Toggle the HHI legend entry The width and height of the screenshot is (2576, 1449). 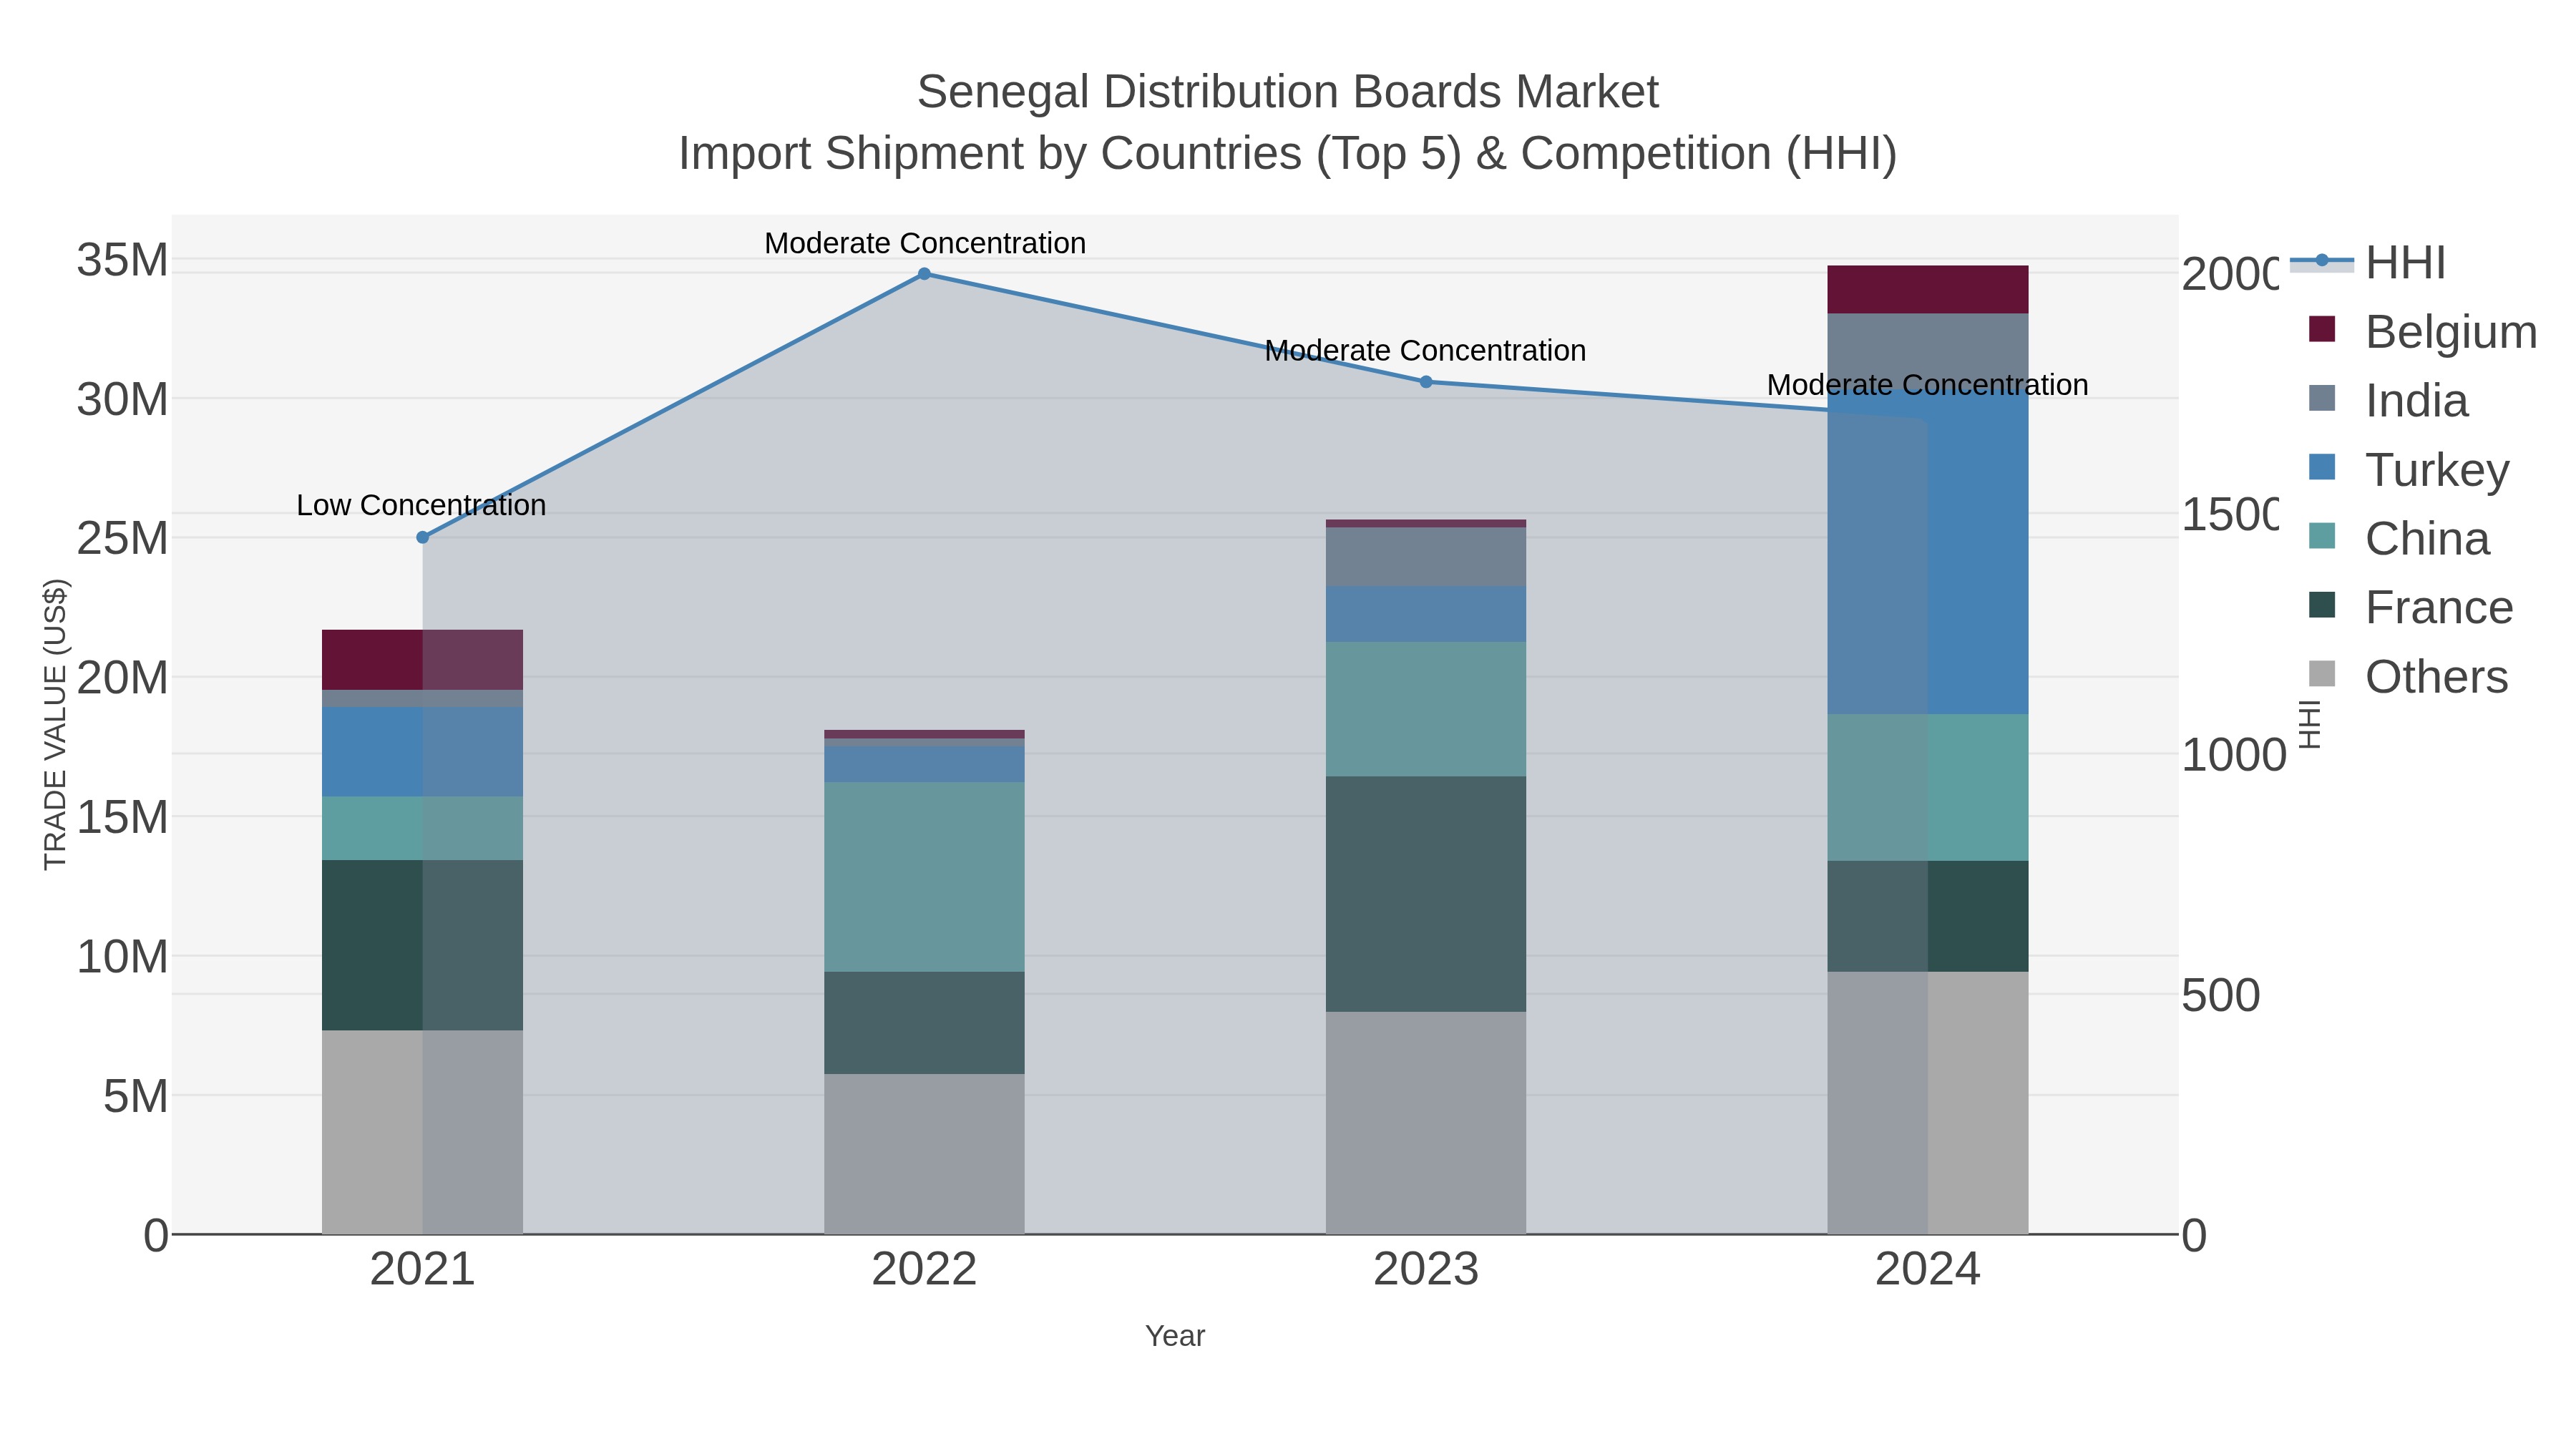(x=2368, y=263)
